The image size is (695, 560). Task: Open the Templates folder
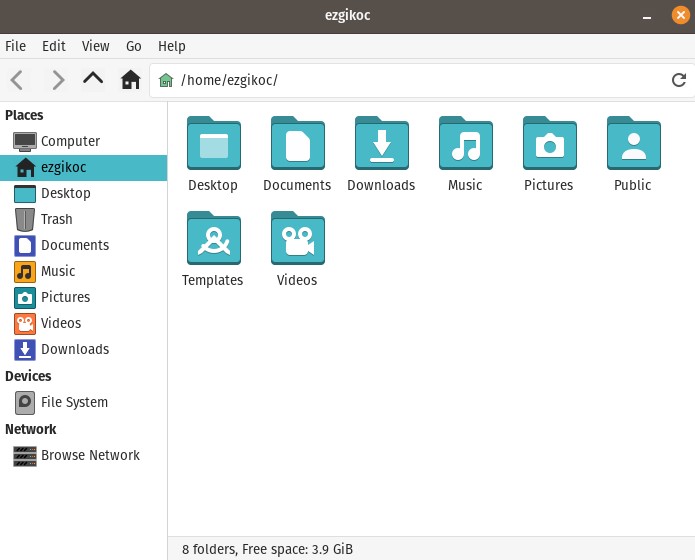[x=213, y=241]
